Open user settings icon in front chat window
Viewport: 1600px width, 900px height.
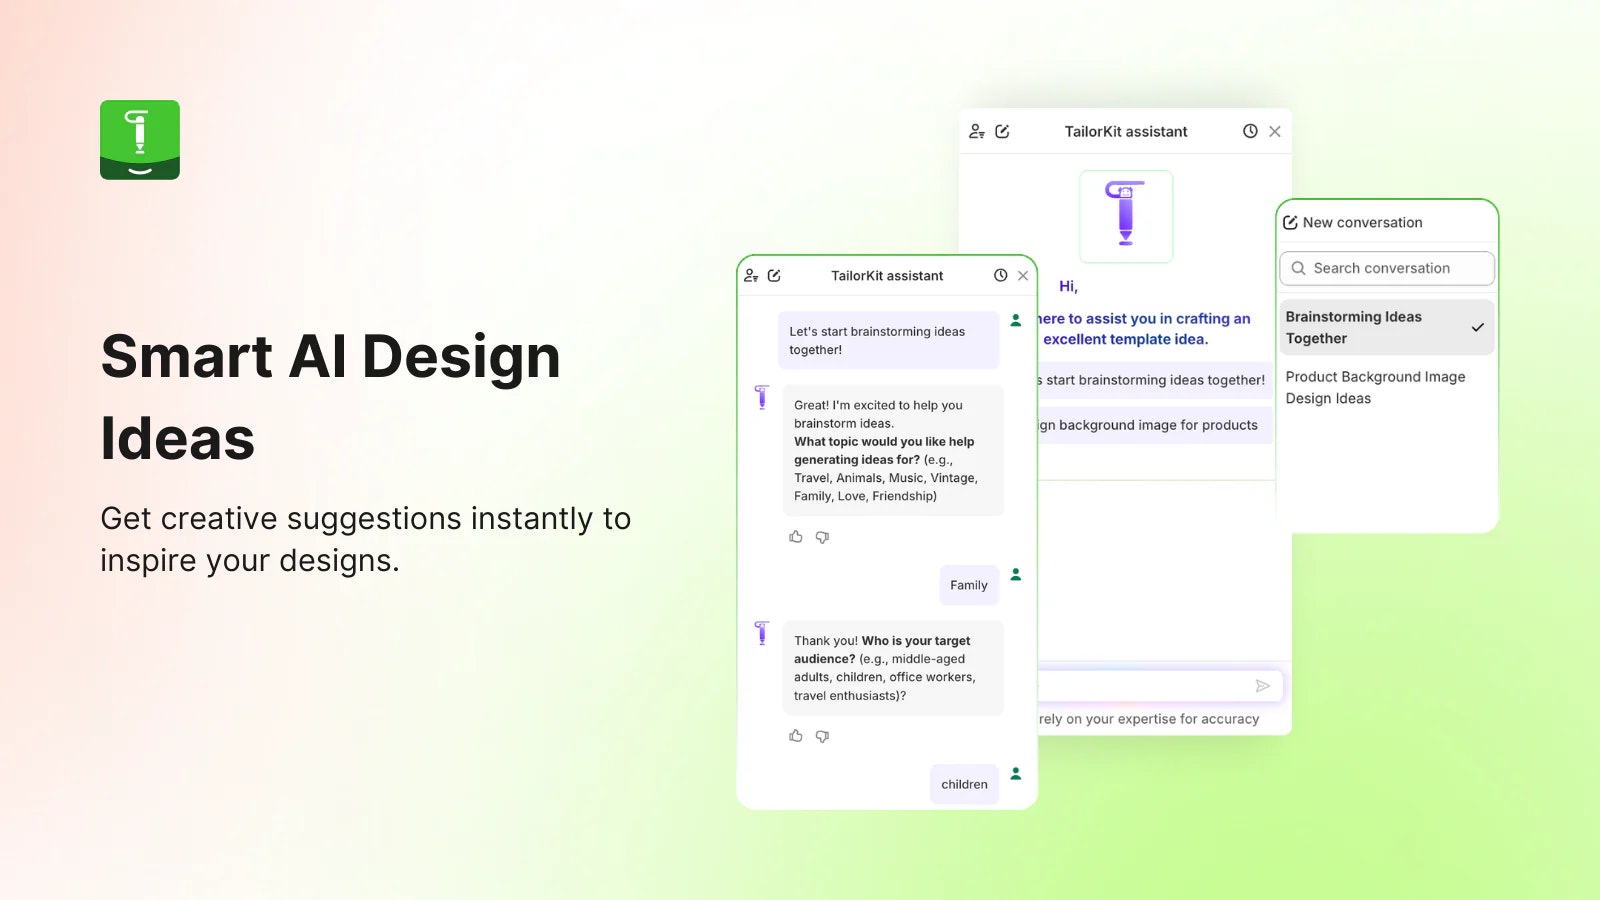tap(751, 276)
